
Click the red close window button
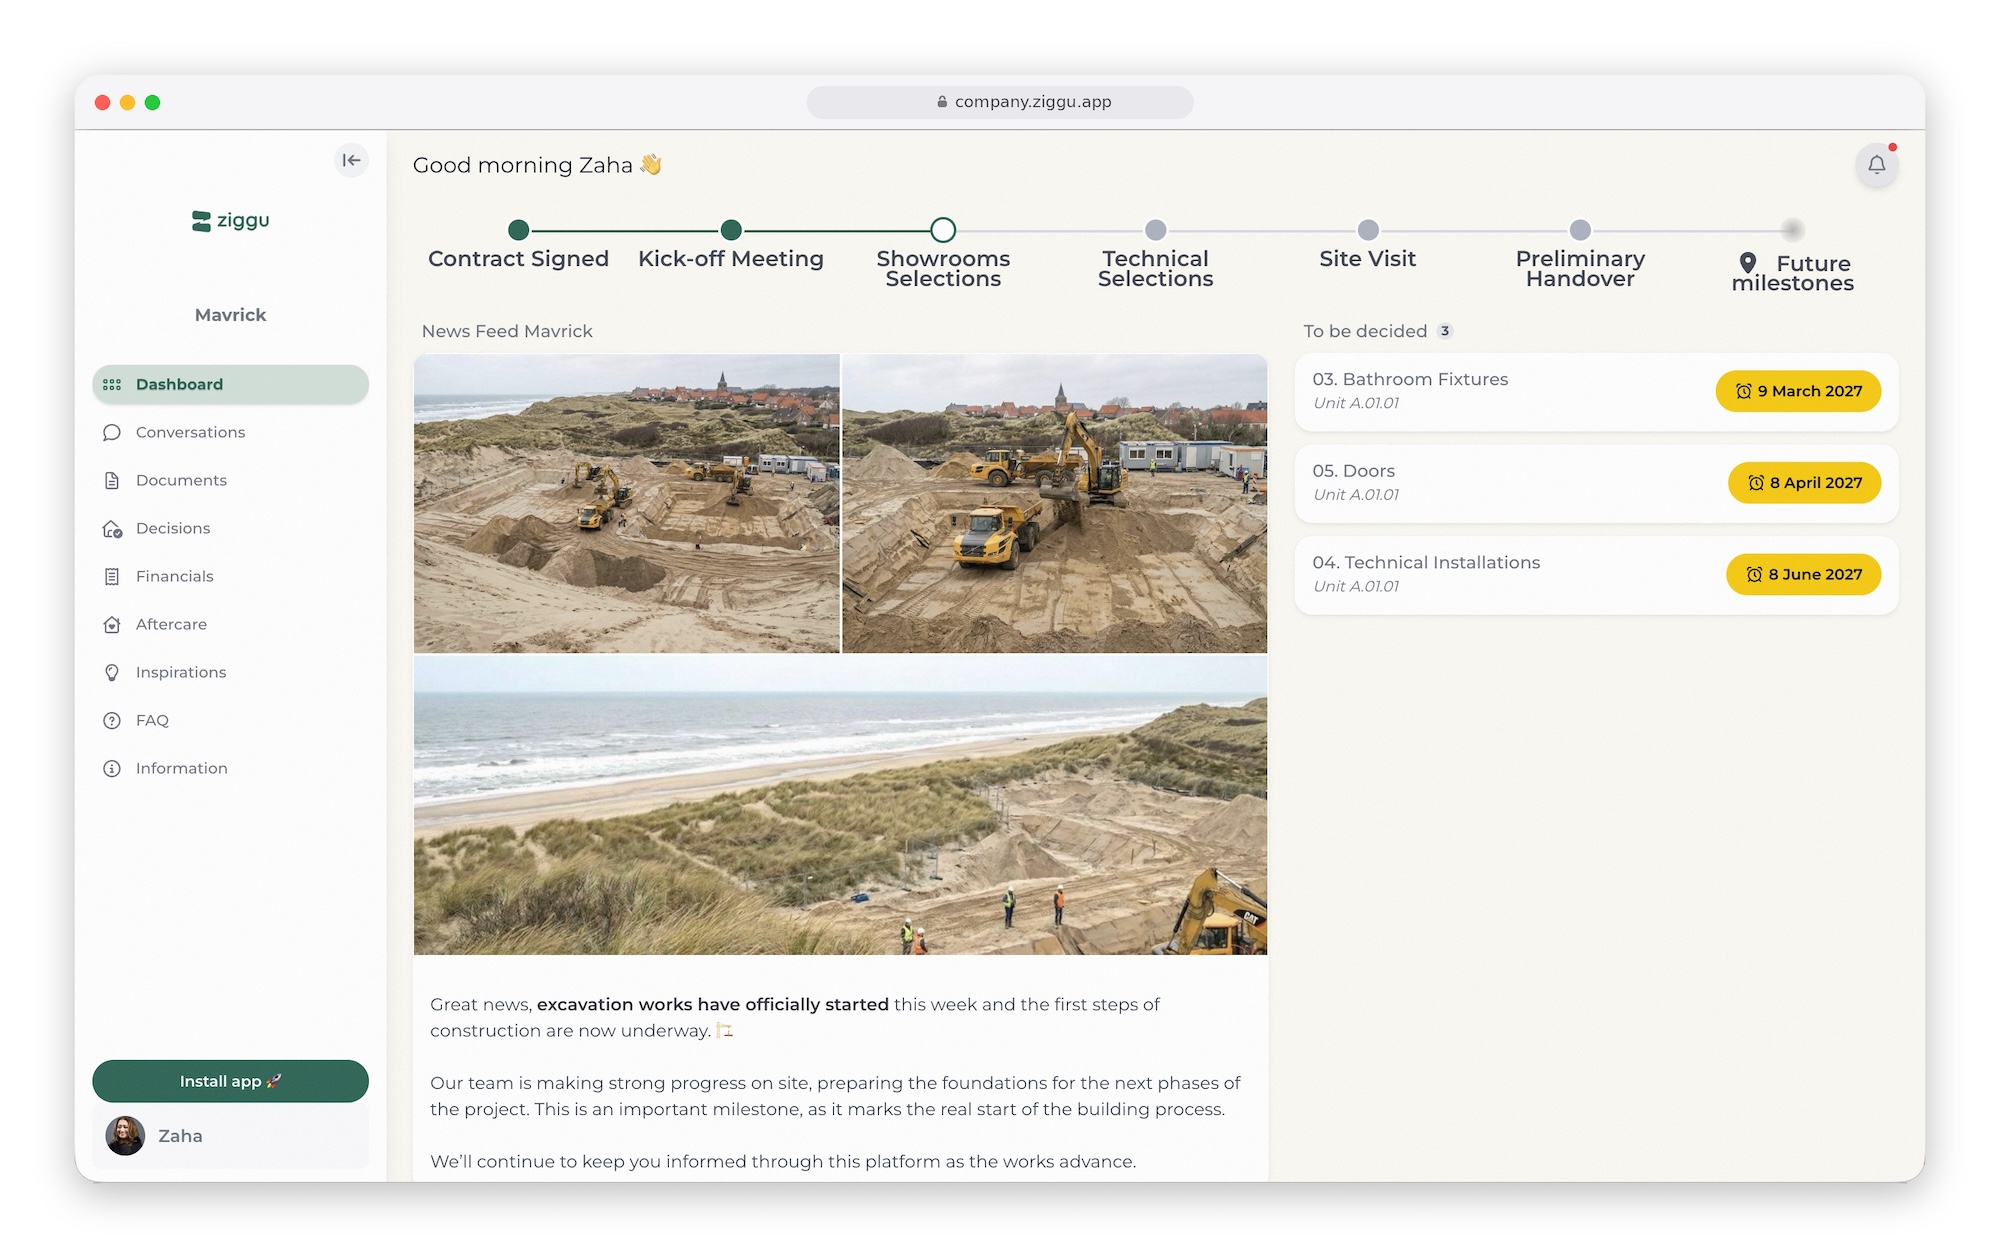click(102, 102)
